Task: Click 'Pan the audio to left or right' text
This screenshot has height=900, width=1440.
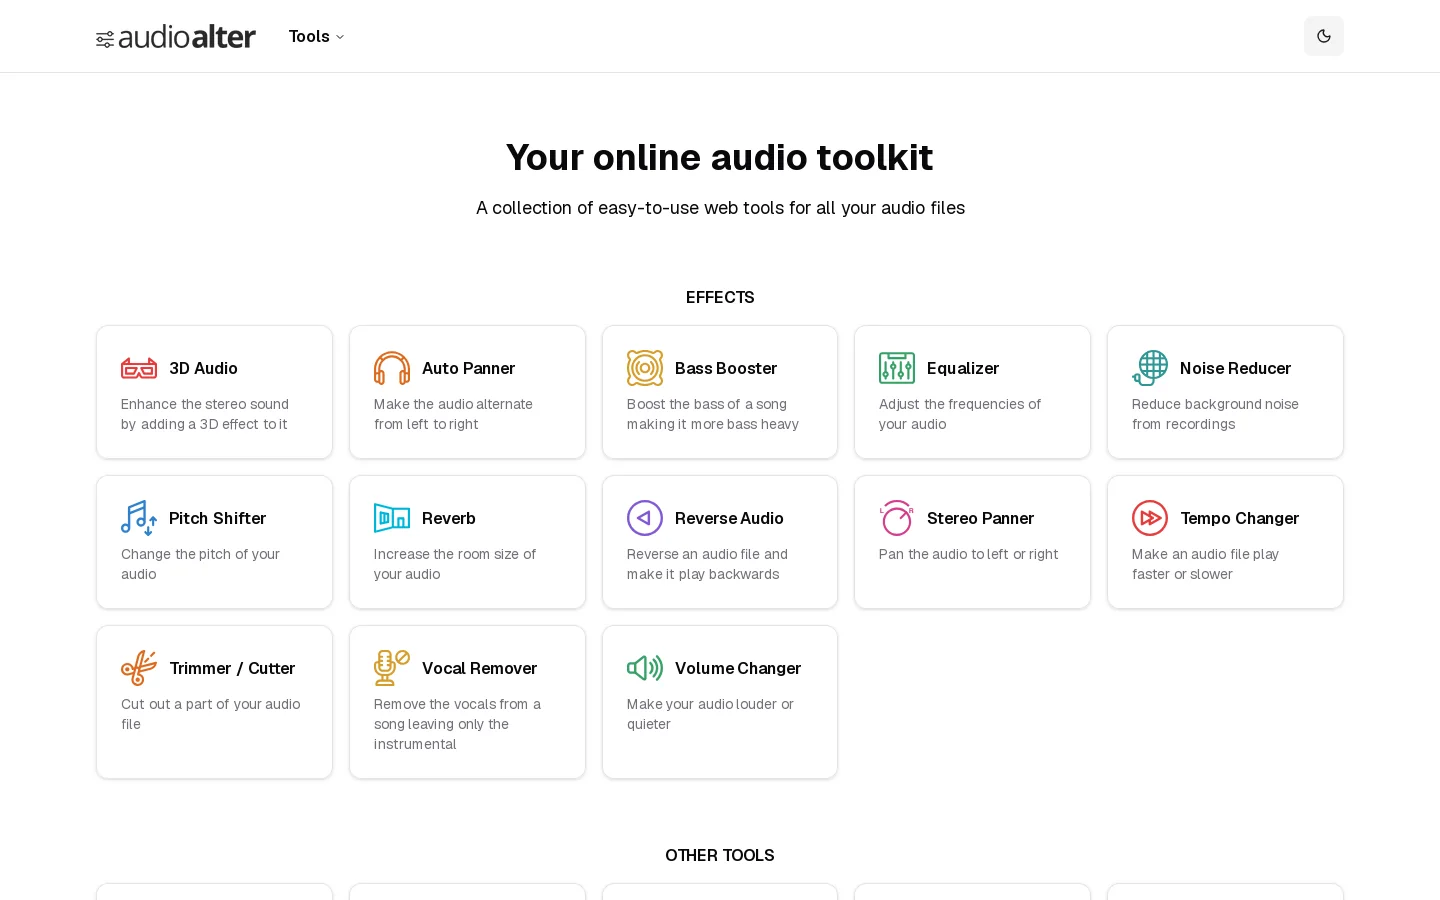Action: [968, 554]
